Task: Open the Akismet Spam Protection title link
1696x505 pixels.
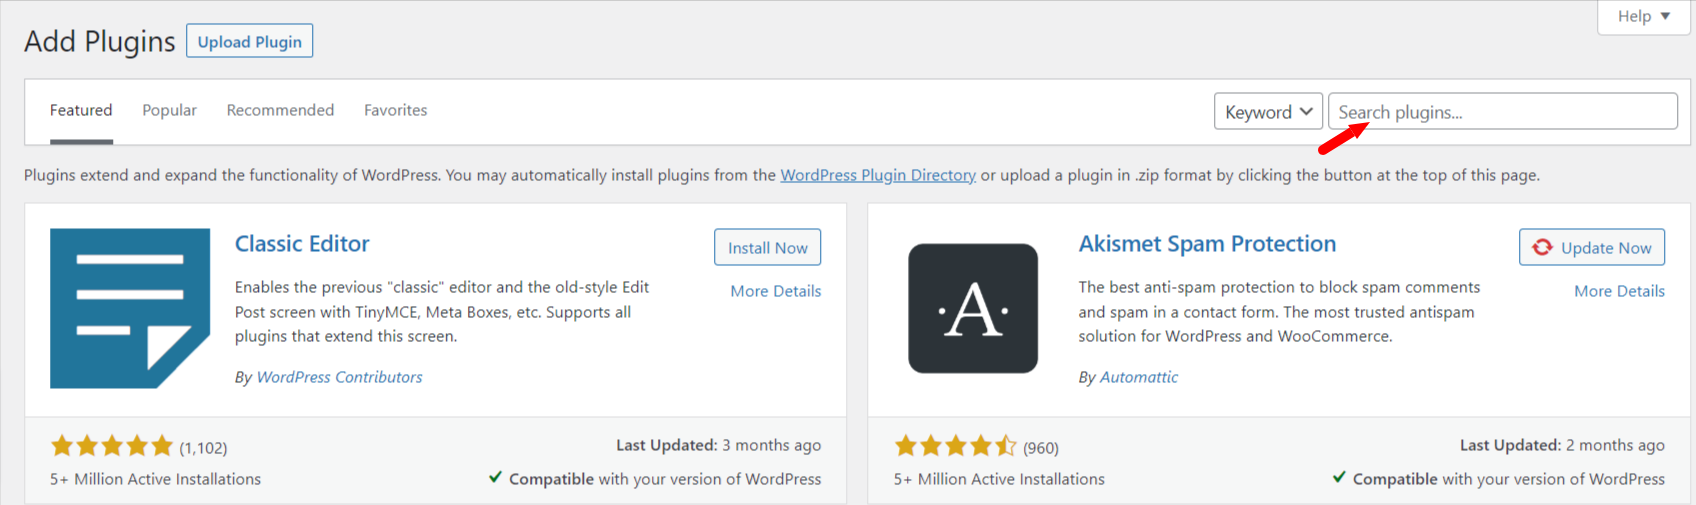Action: pos(1207,244)
